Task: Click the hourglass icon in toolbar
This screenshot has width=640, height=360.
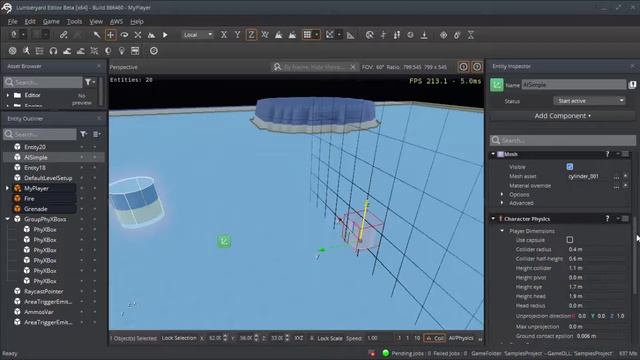Action: (471, 35)
